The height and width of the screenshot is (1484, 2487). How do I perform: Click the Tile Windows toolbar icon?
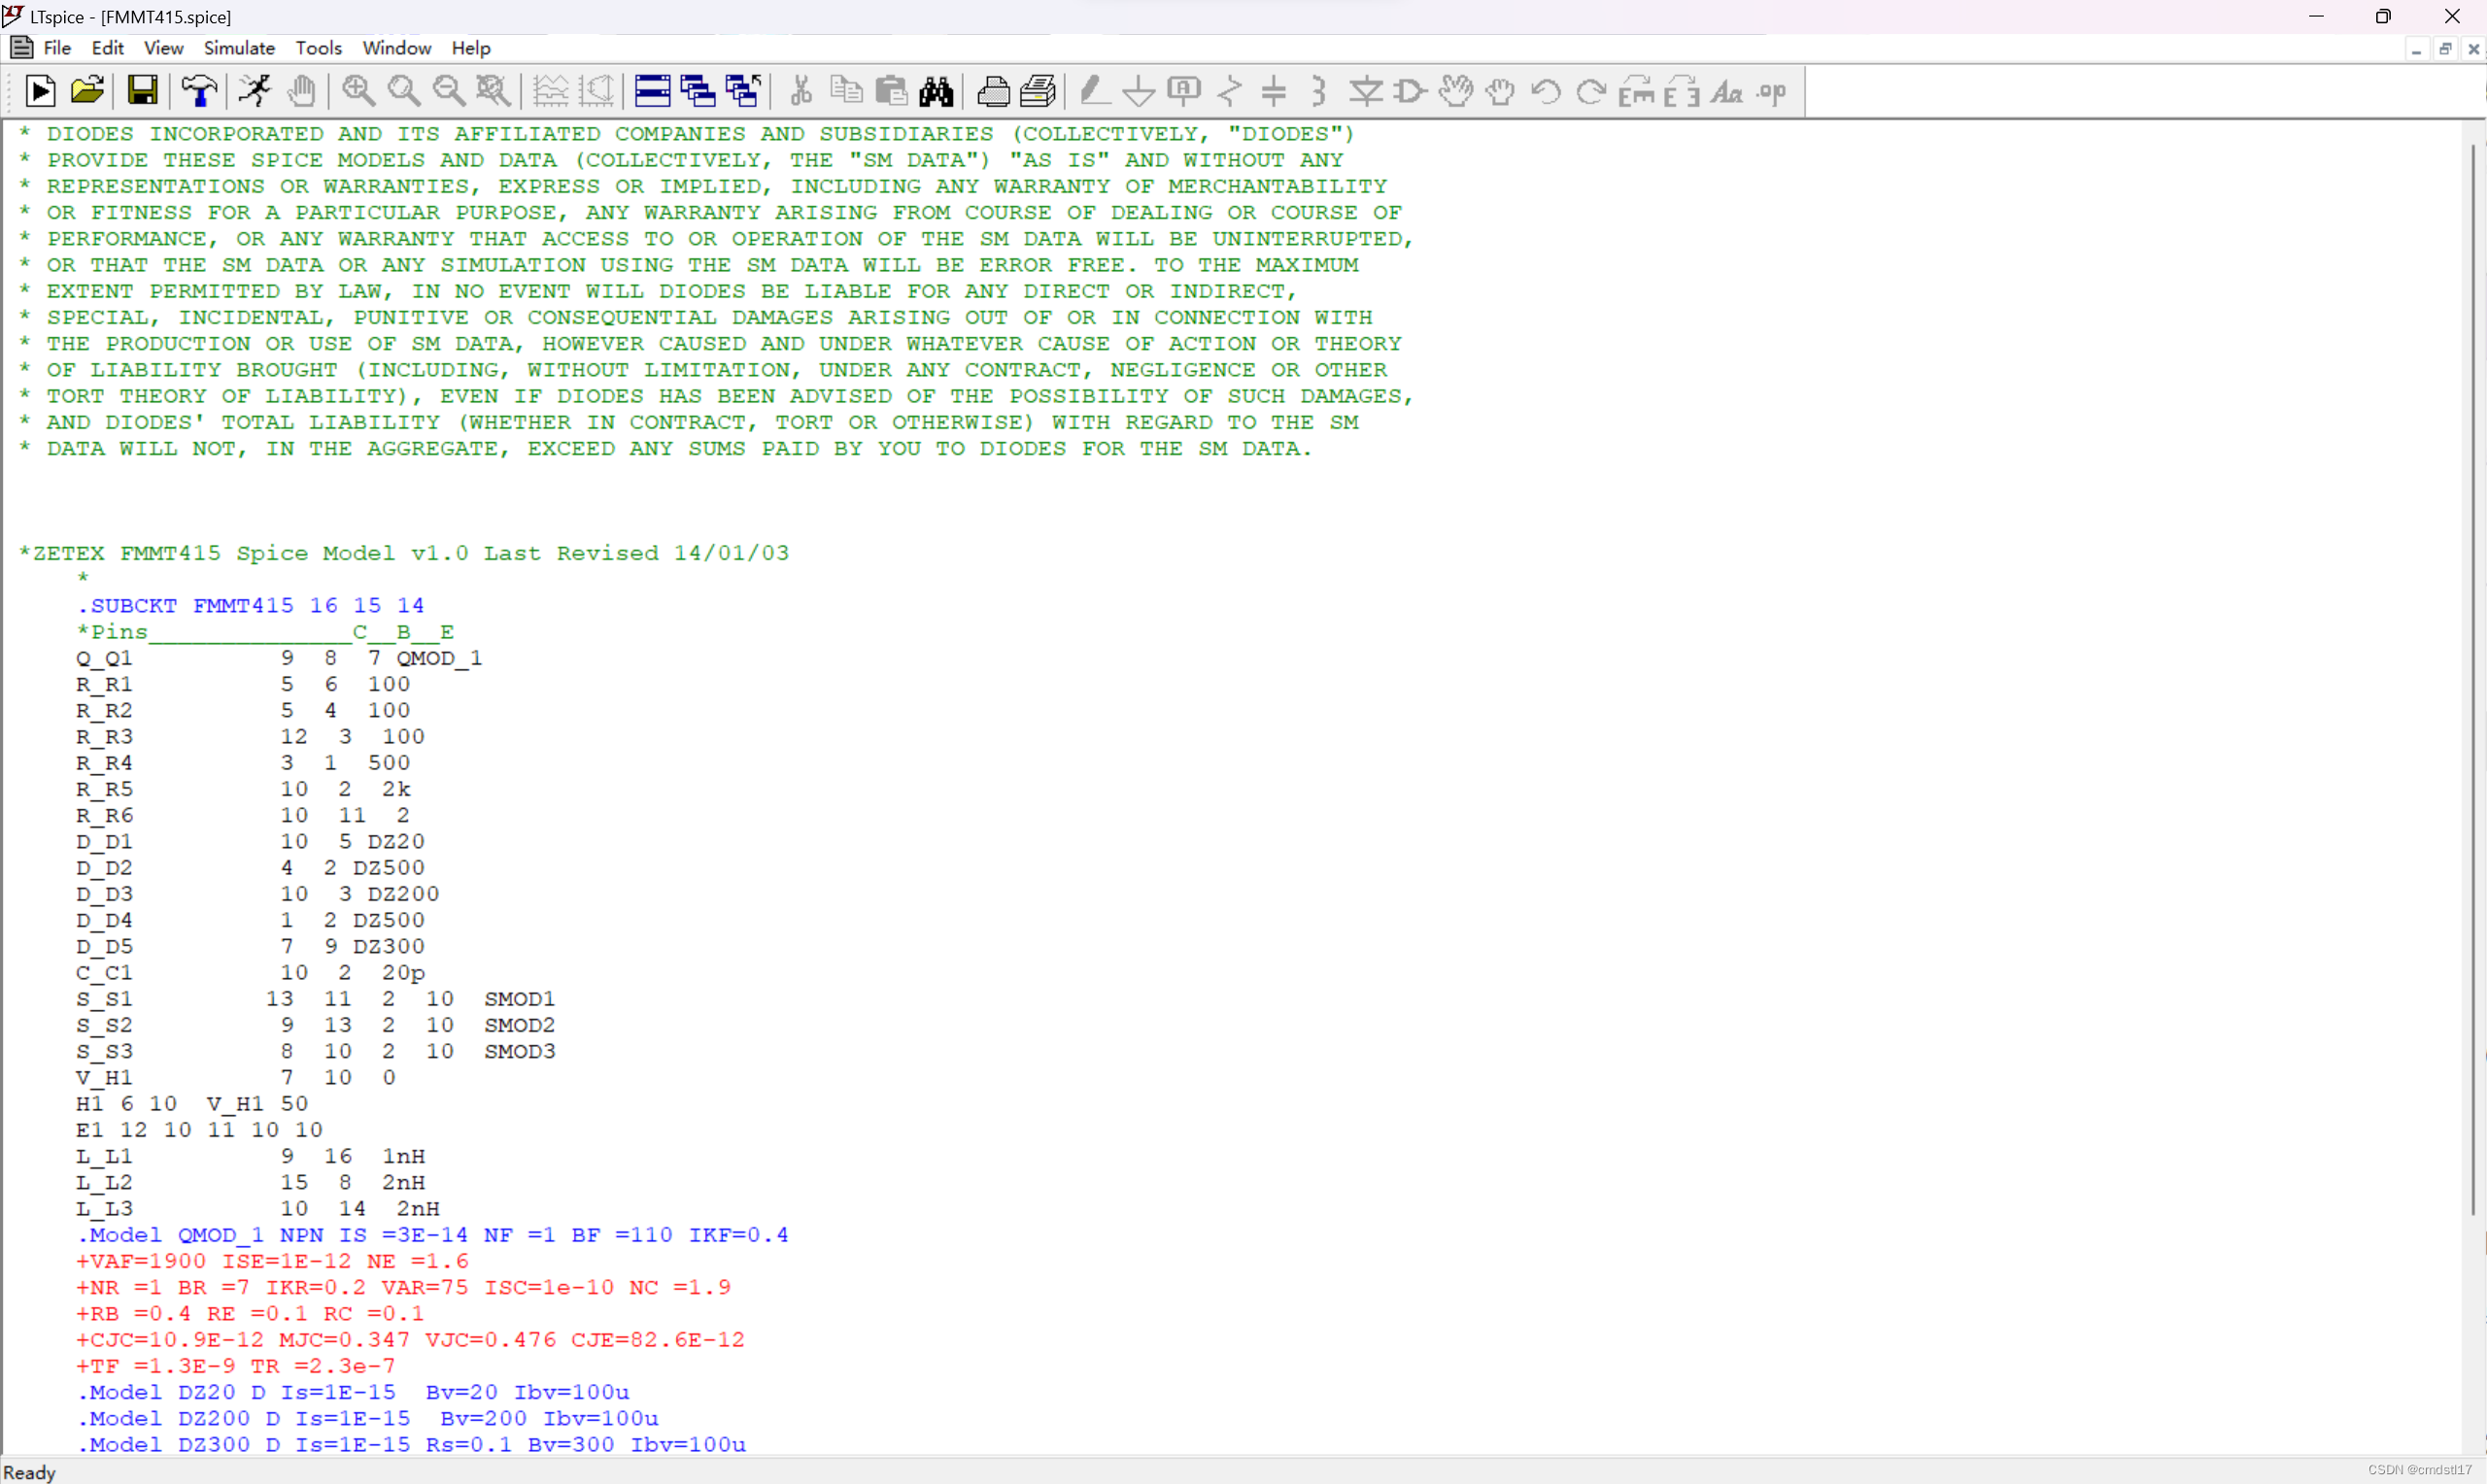click(652, 91)
